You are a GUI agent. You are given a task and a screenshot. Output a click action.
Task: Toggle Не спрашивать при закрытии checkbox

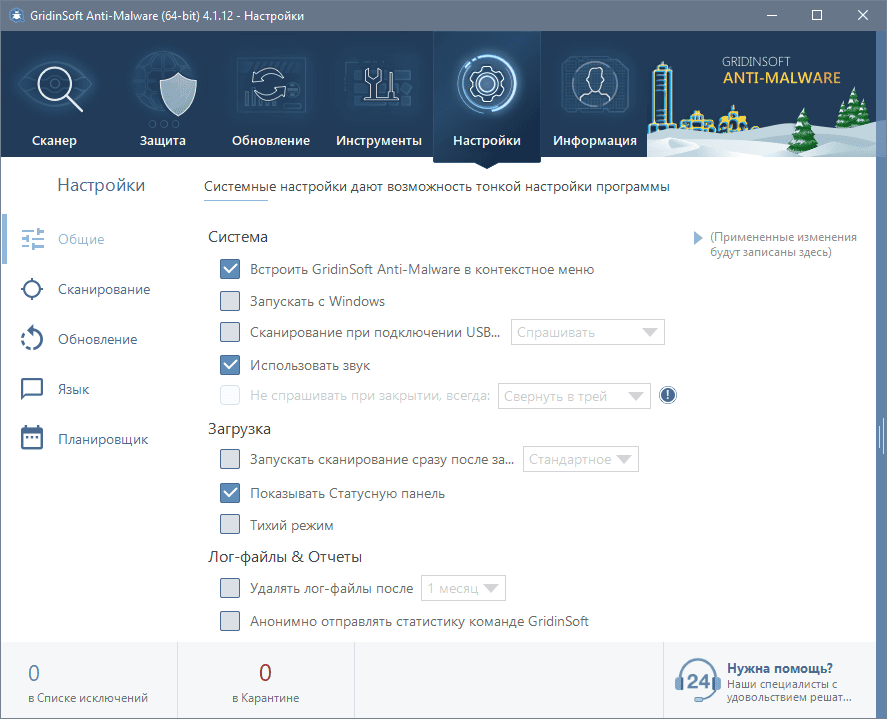point(230,395)
